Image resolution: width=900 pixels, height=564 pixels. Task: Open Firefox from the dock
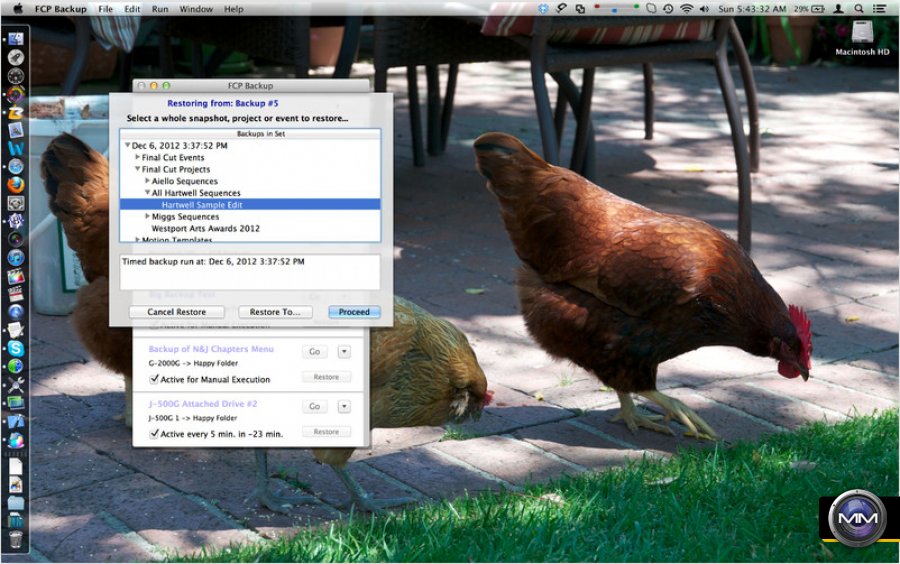(15, 185)
